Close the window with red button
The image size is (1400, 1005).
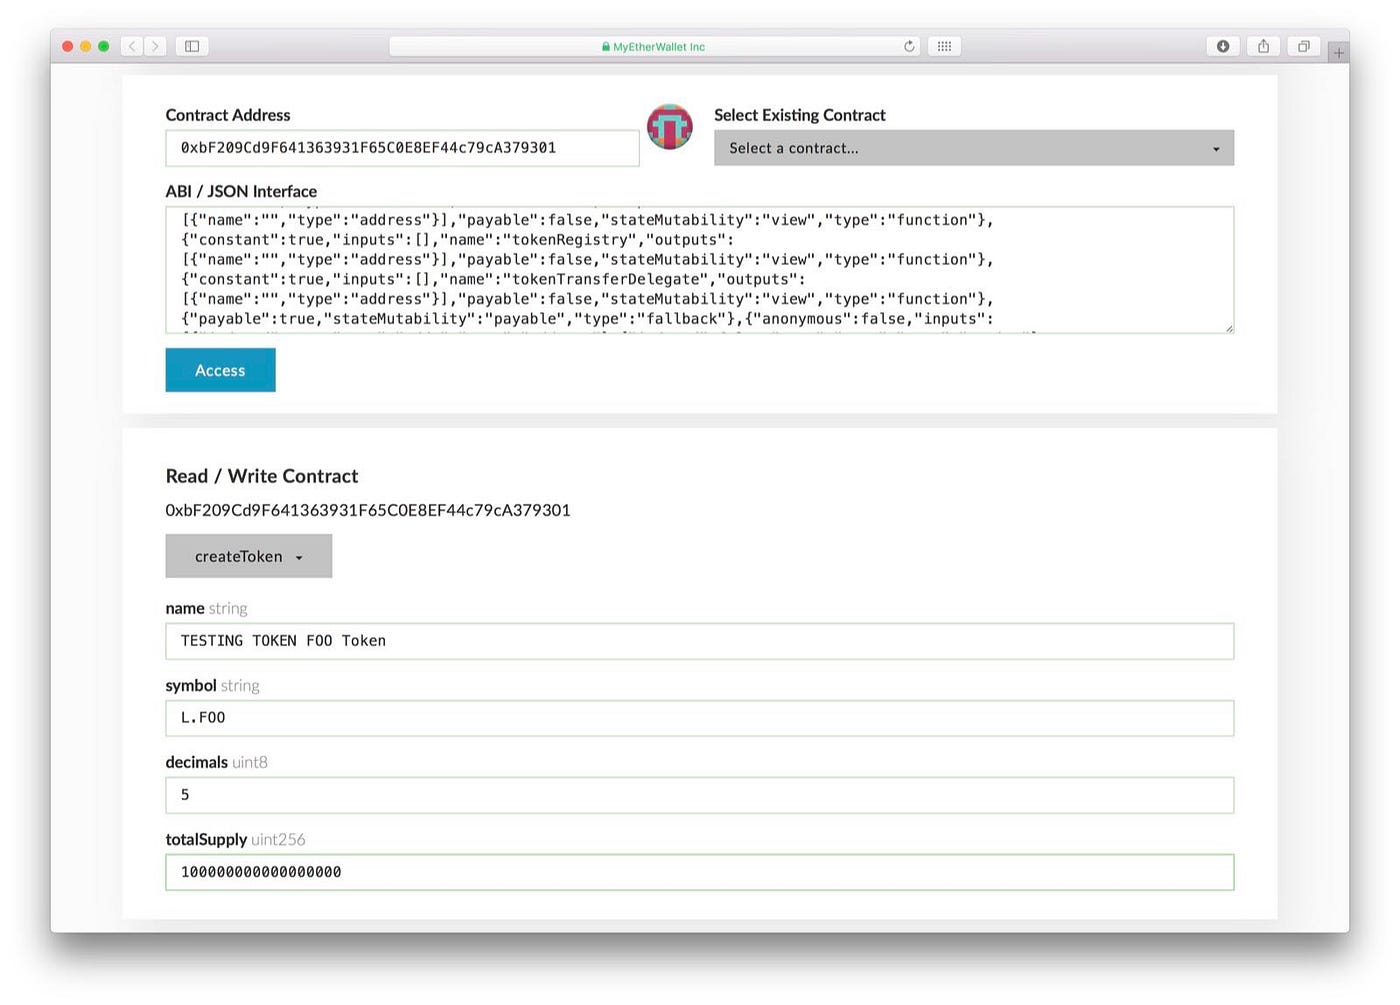68,46
